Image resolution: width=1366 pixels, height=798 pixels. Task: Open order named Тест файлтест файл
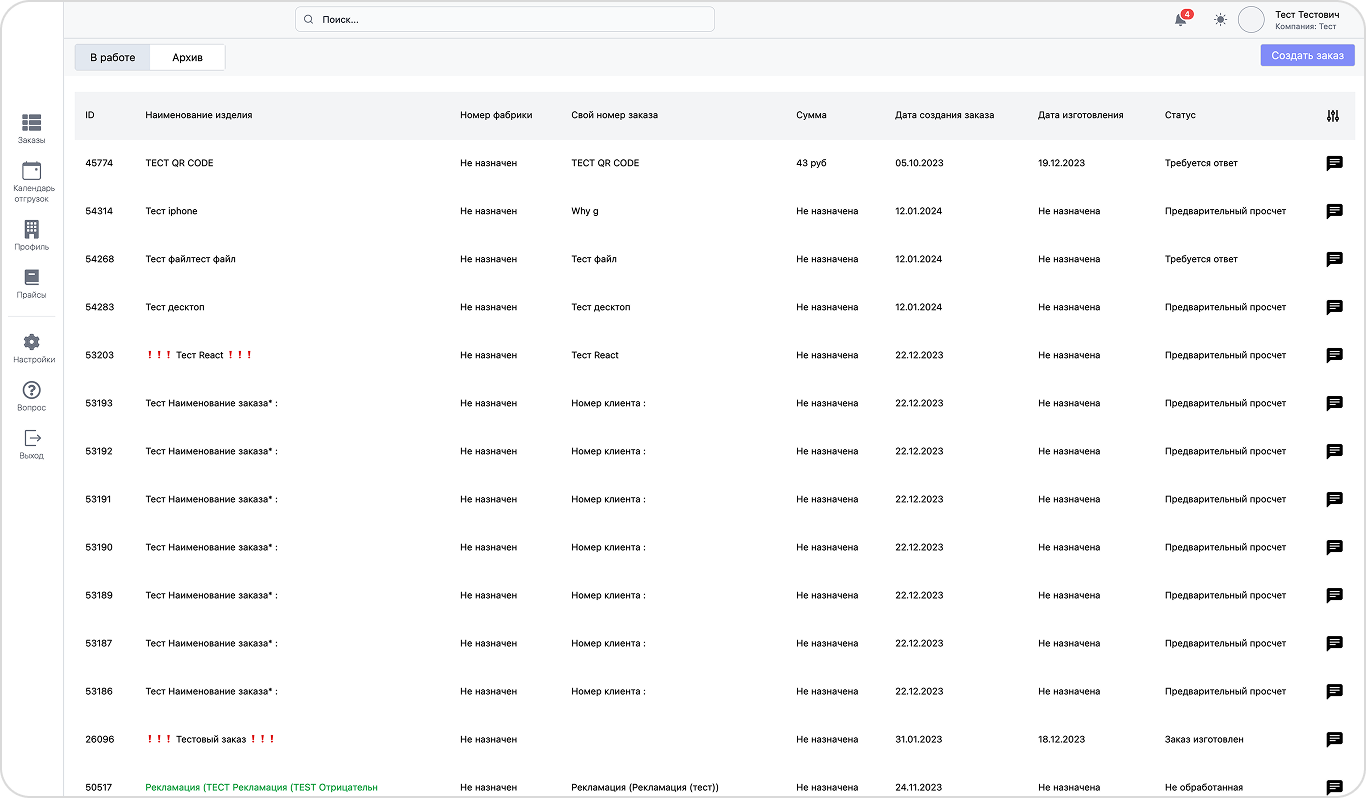click(x=190, y=259)
